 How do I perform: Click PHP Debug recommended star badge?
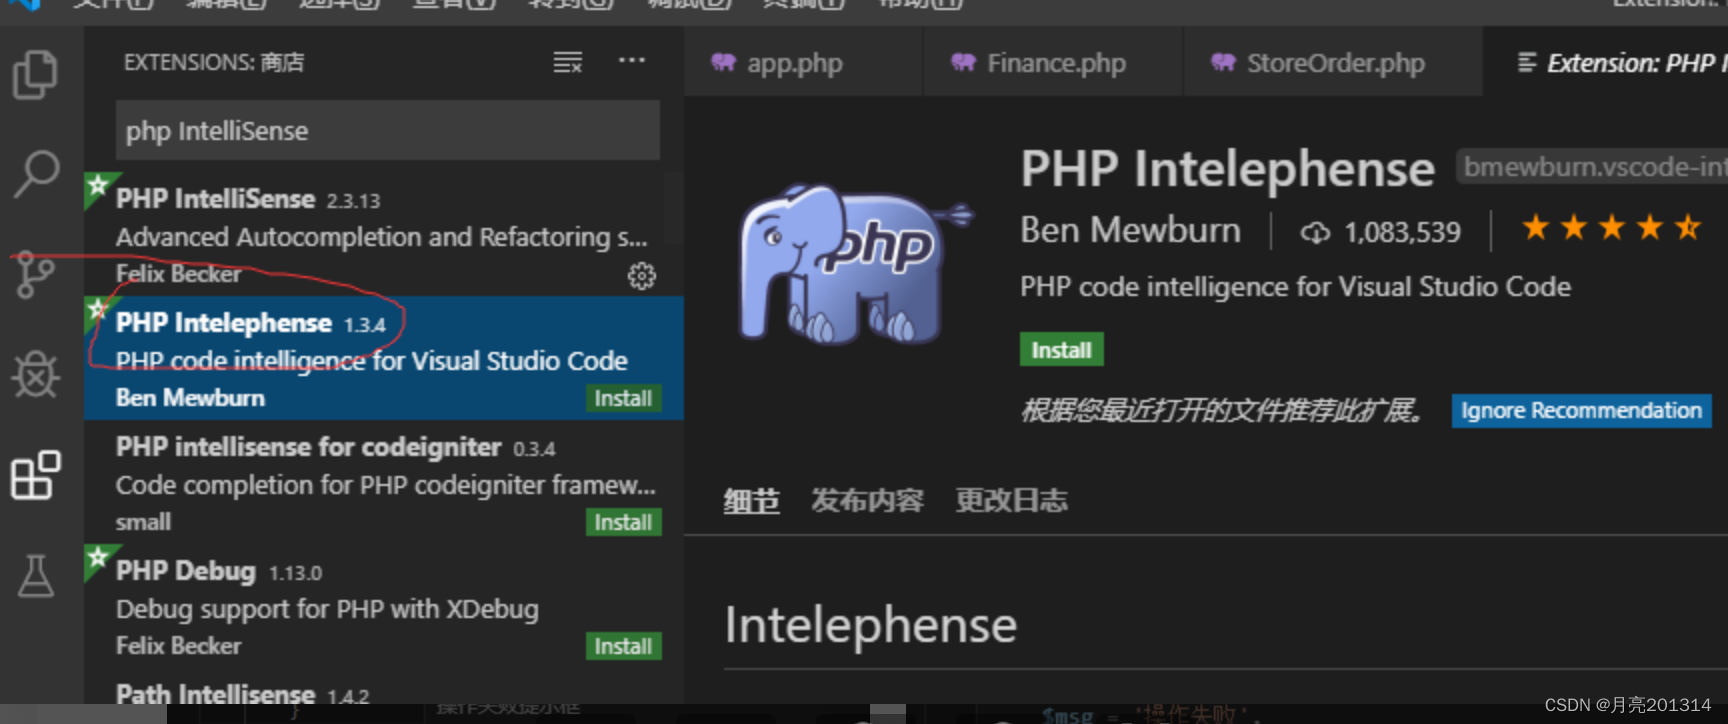click(x=98, y=559)
